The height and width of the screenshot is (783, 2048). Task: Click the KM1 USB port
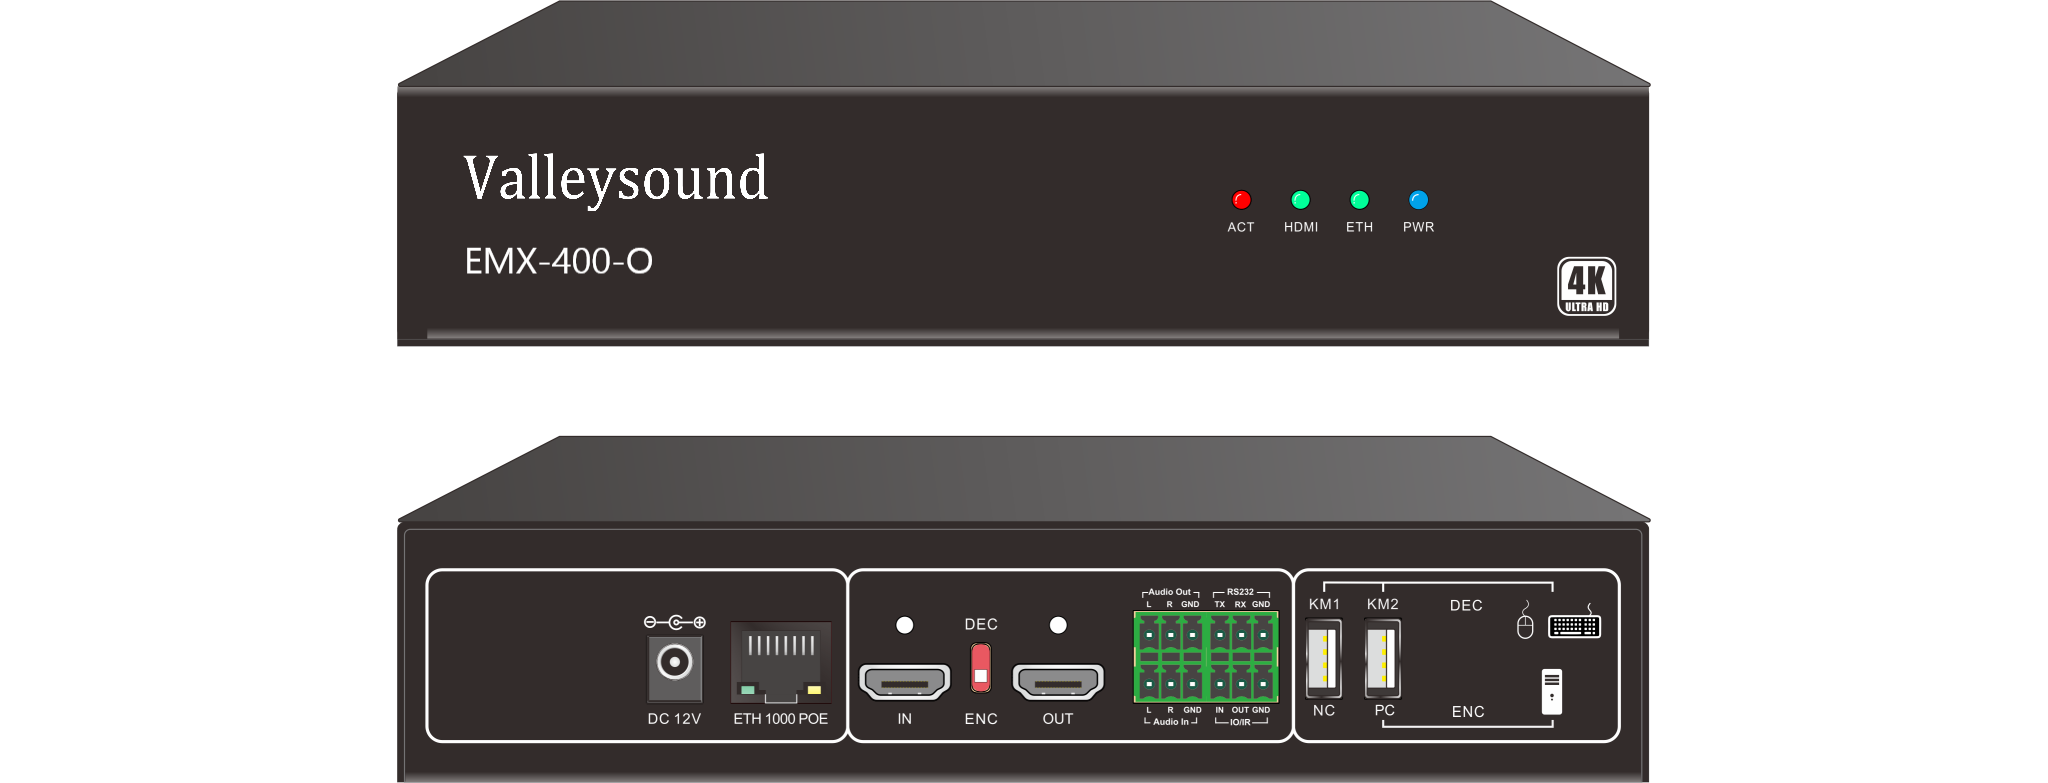click(x=1323, y=659)
